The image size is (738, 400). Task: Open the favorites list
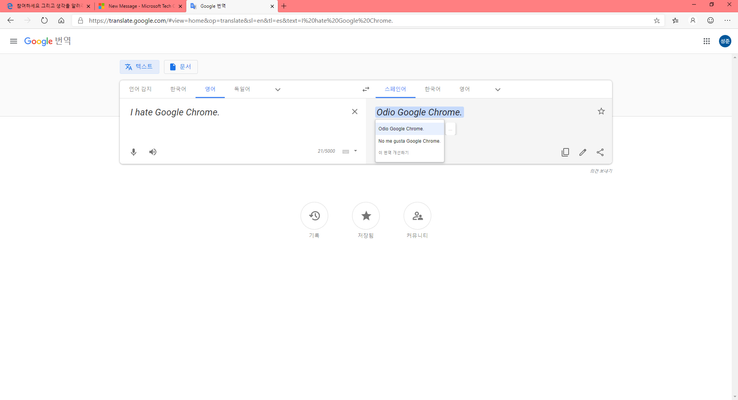coord(675,21)
